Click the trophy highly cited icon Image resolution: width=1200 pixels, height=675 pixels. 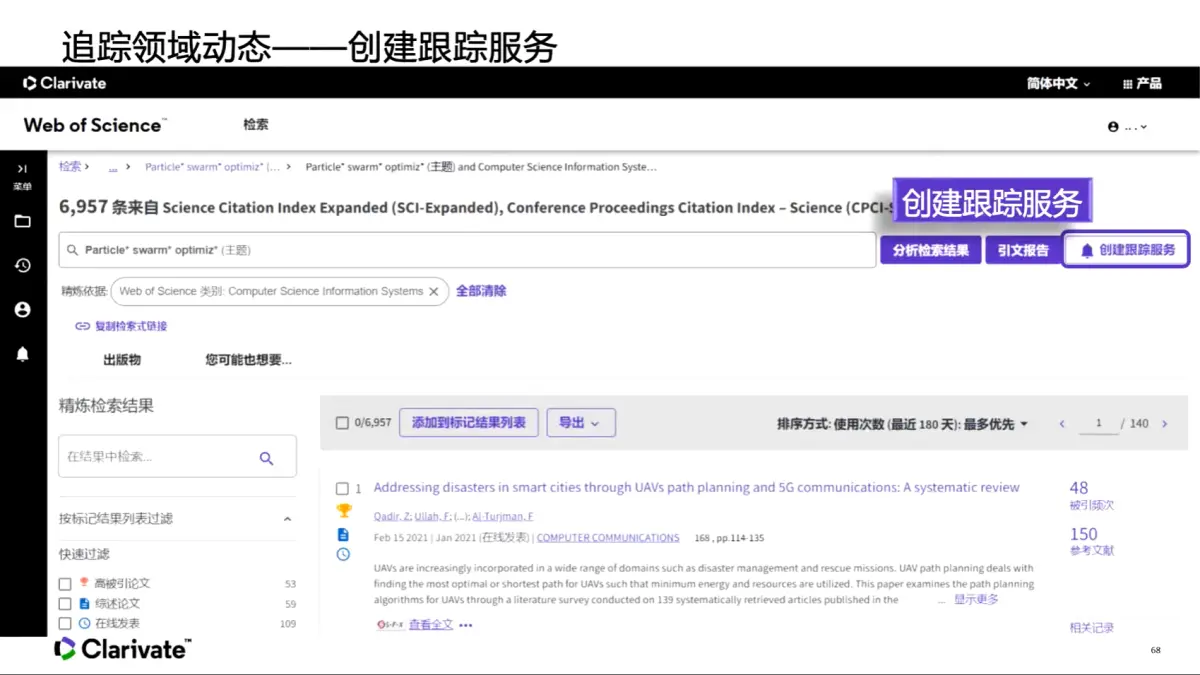(x=344, y=511)
